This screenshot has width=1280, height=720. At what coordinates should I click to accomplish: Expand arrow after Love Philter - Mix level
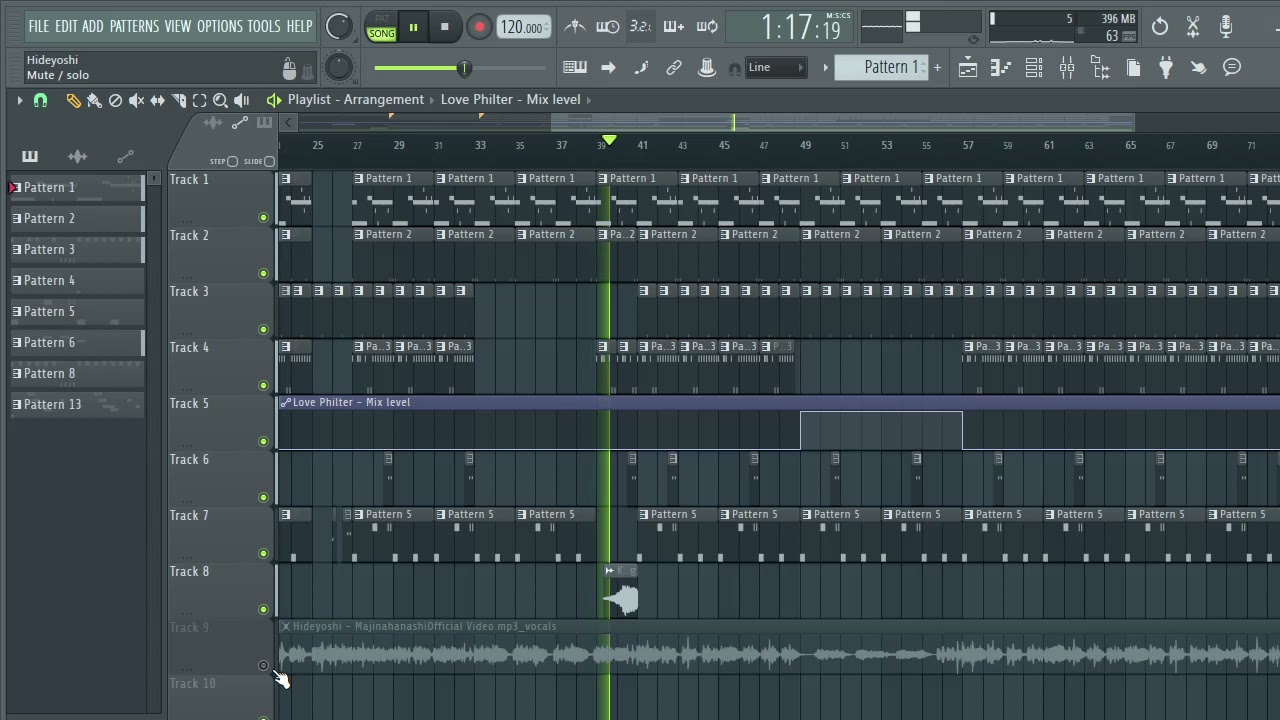click(590, 100)
